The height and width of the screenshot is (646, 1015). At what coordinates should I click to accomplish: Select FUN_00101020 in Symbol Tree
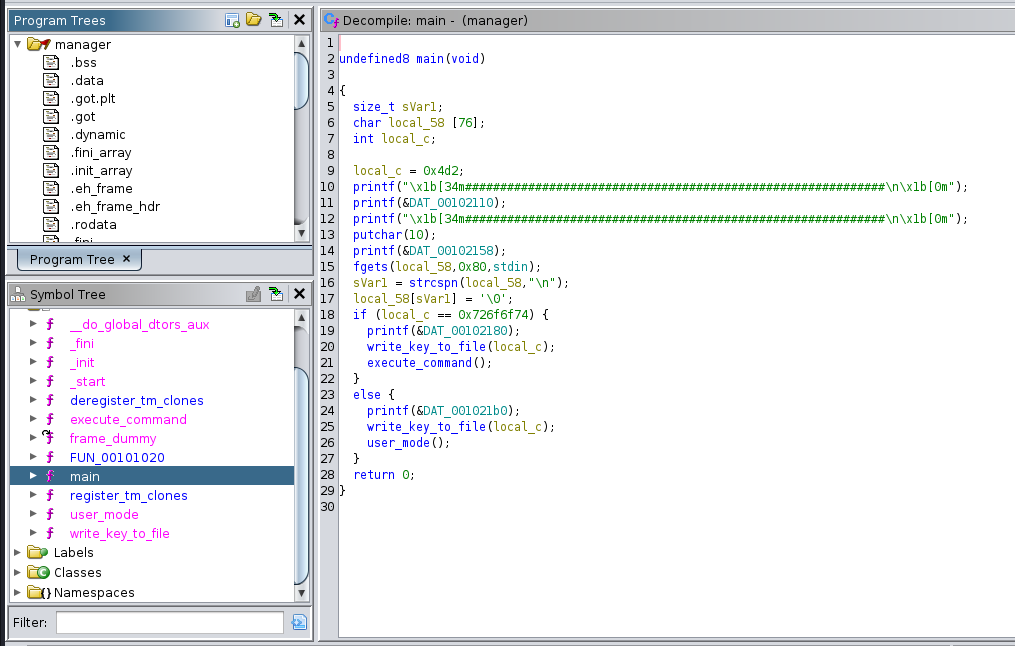pyautogui.click(x=117, y=458)
